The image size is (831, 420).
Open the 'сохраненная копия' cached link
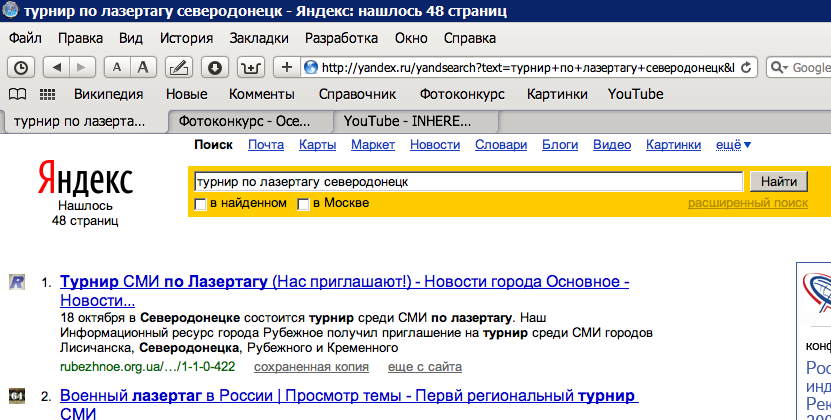[x=311, y=367]
